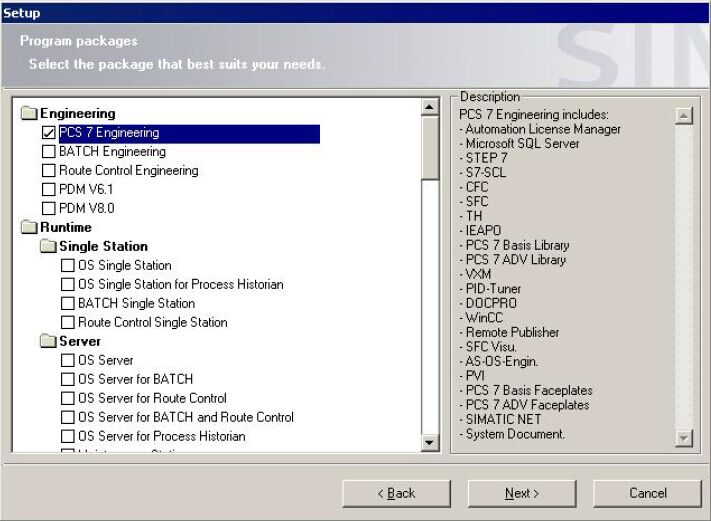Image resolution: width=711 pixels, height=521 pixels.
Task: Select OS Server for Process Historian text
Action: [162, 436]
